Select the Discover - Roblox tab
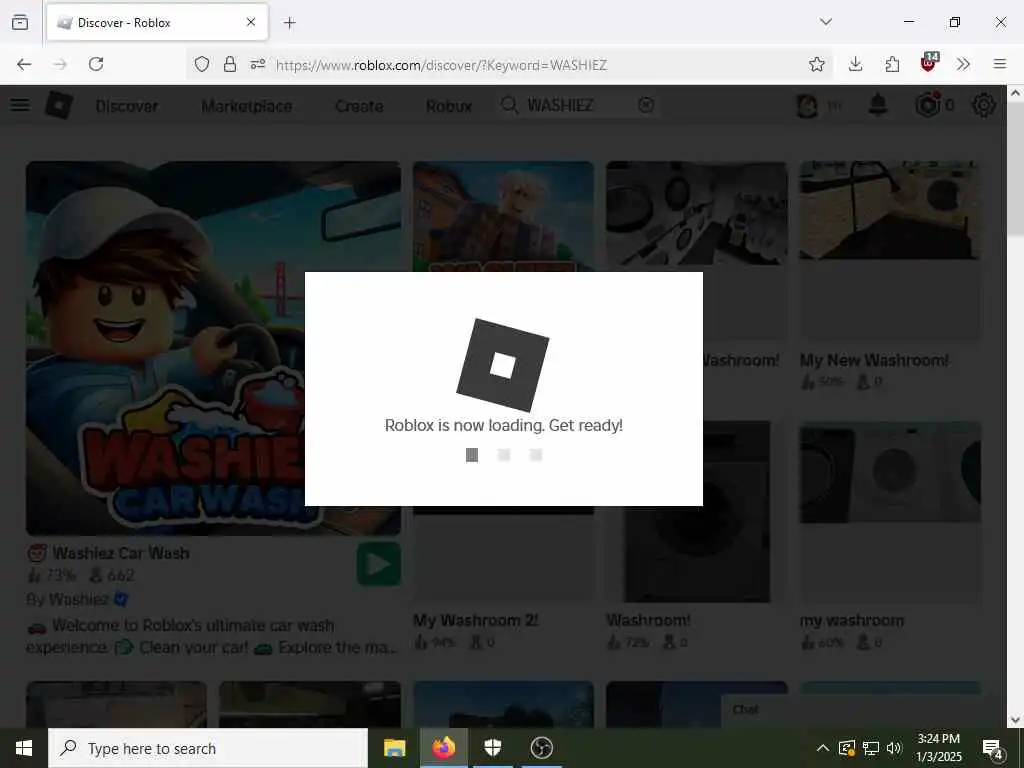The height and width of the screenshot is (768, 1024). pos(157,23)
